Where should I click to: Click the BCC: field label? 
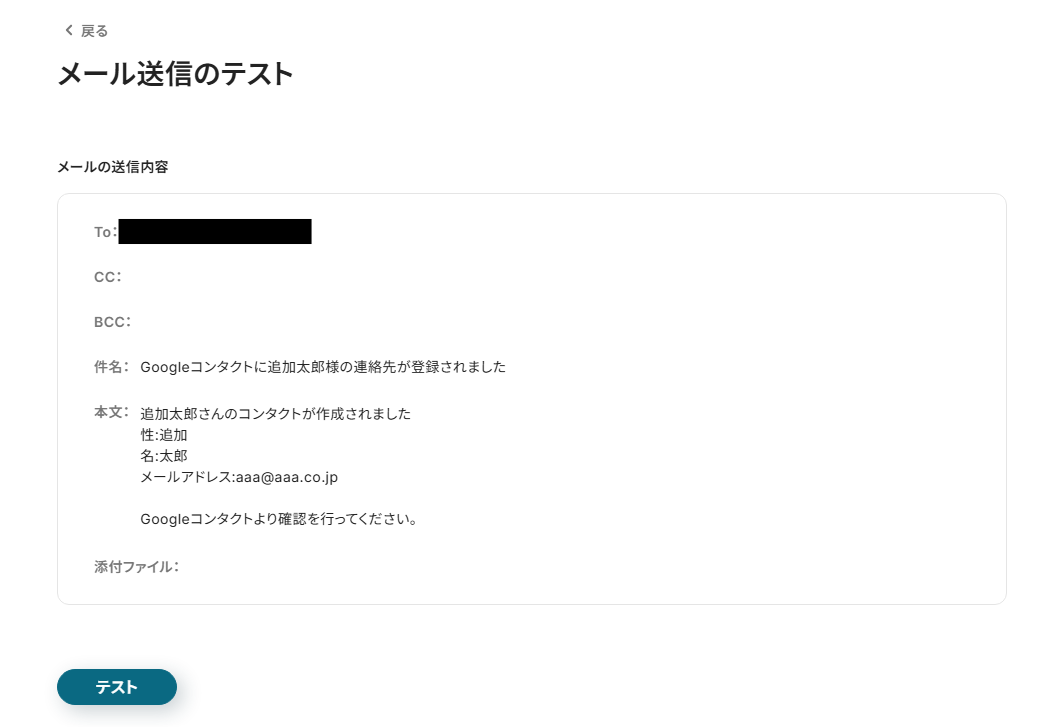[x=113, y=321]
